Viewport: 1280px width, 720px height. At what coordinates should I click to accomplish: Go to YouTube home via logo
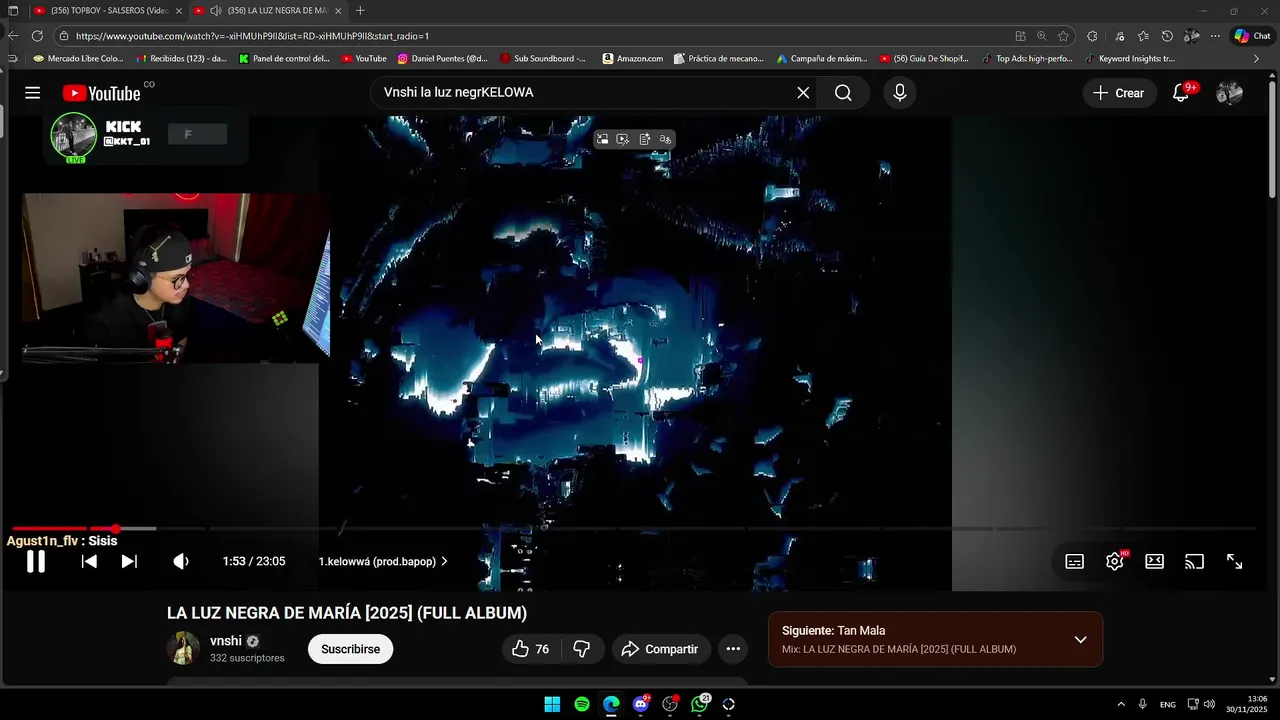(x=101, y=93)
